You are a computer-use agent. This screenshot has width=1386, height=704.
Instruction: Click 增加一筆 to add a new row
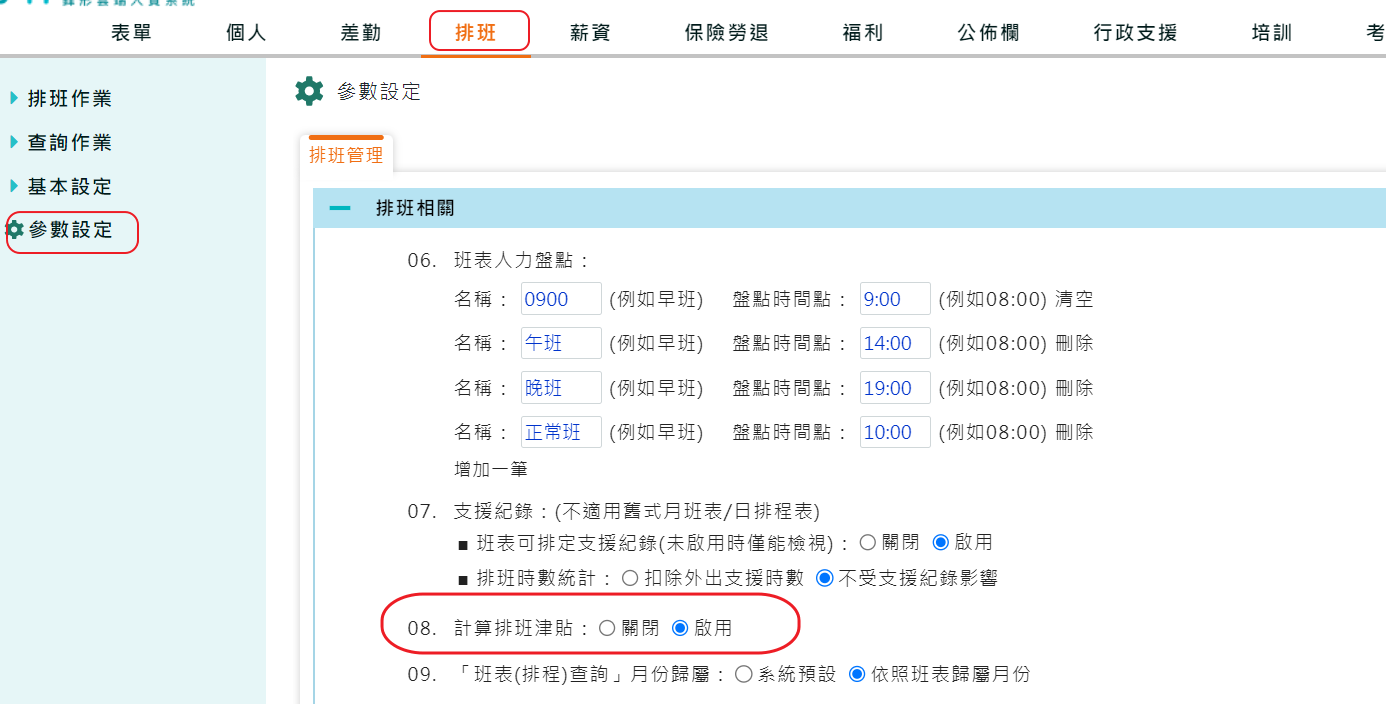(x=493, y=468)
